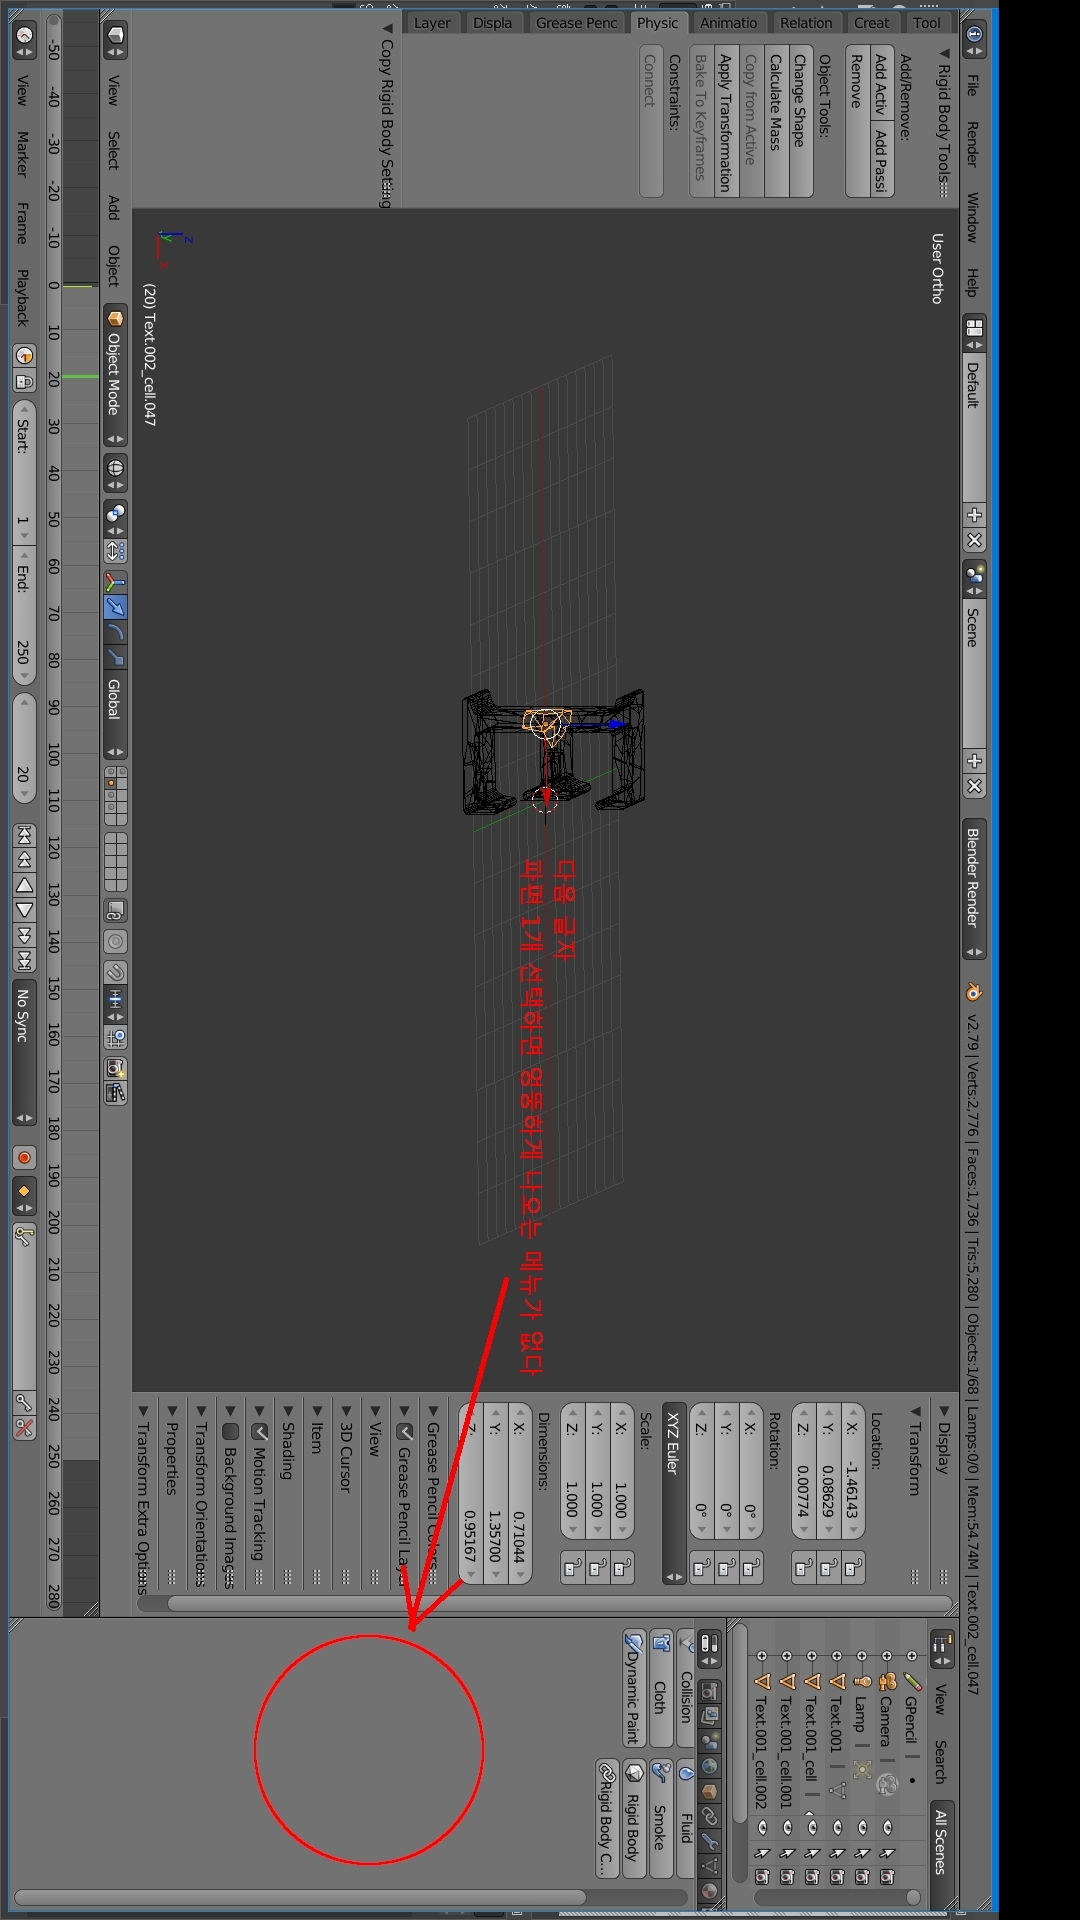Click current frame 20 field

pos(24,748)
